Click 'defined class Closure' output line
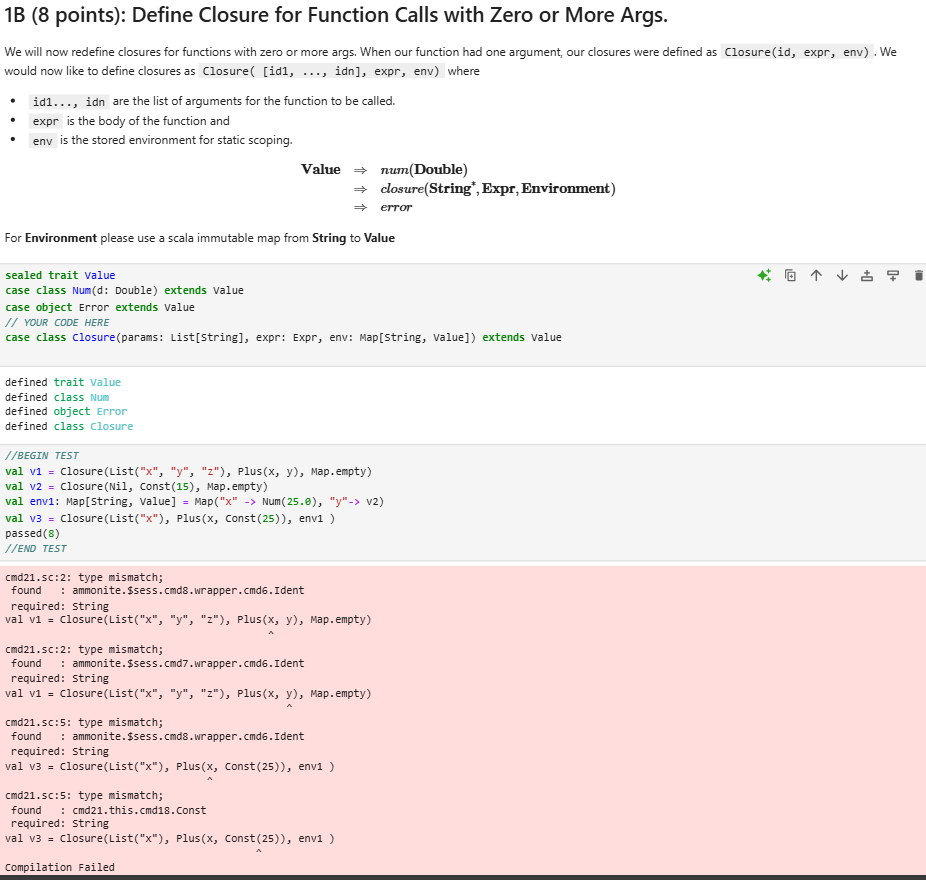 pos(69,426)
